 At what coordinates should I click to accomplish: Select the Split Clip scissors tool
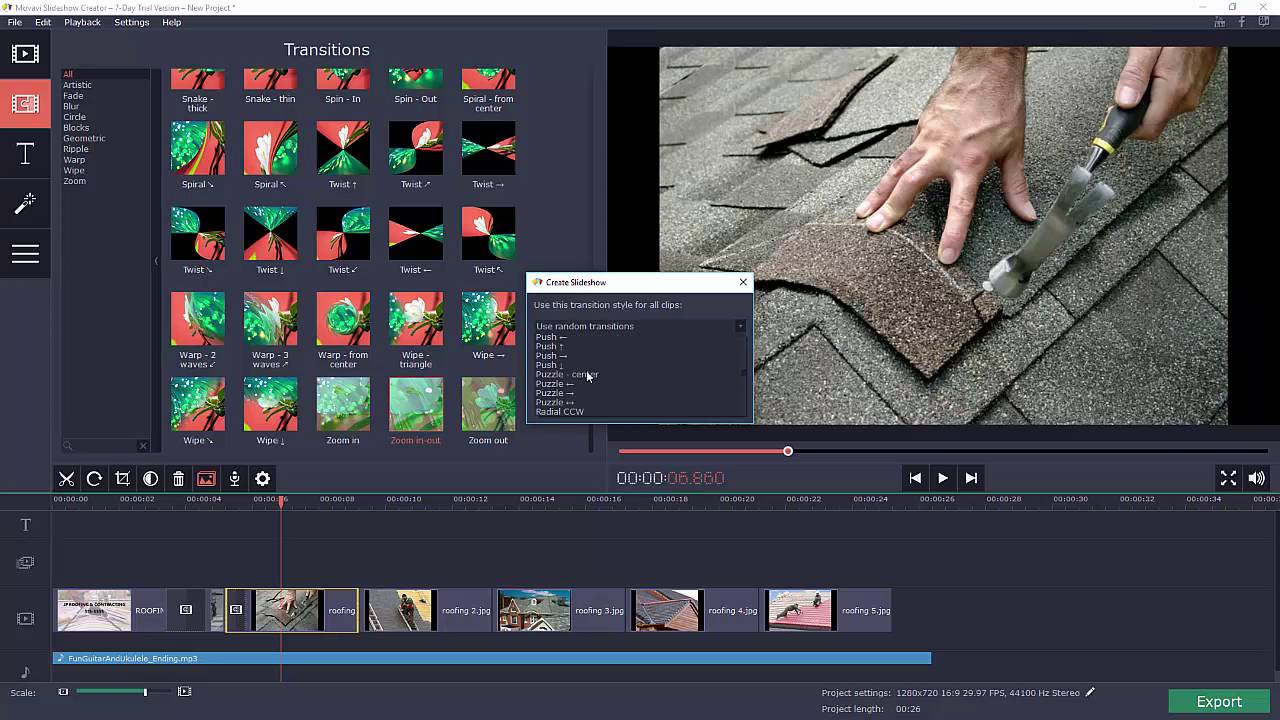[x=66, y=479]
